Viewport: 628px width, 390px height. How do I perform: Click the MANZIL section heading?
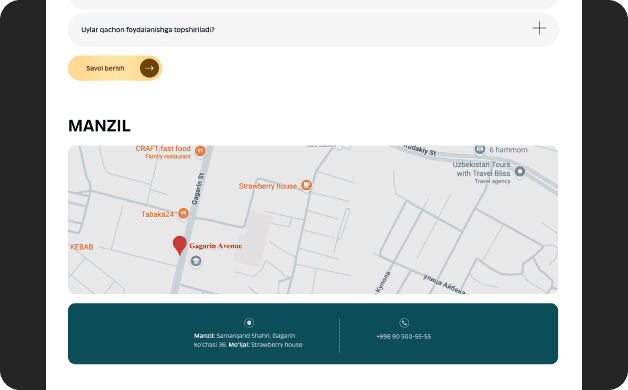[x=99, y=126]
